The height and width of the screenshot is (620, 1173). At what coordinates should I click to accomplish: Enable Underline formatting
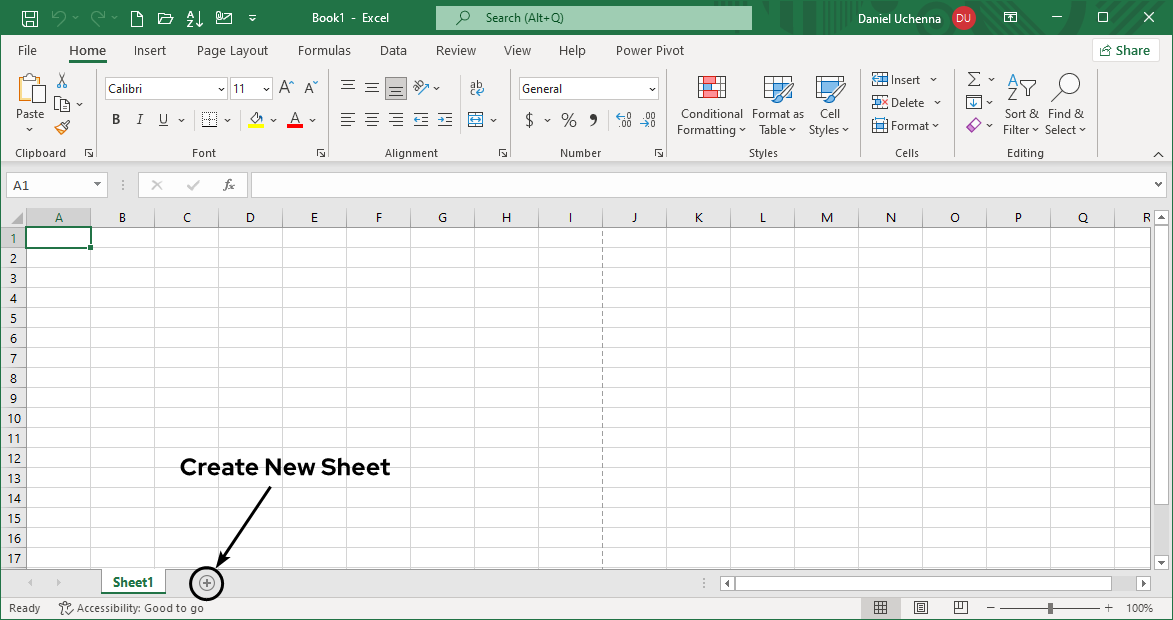(161, 119)
